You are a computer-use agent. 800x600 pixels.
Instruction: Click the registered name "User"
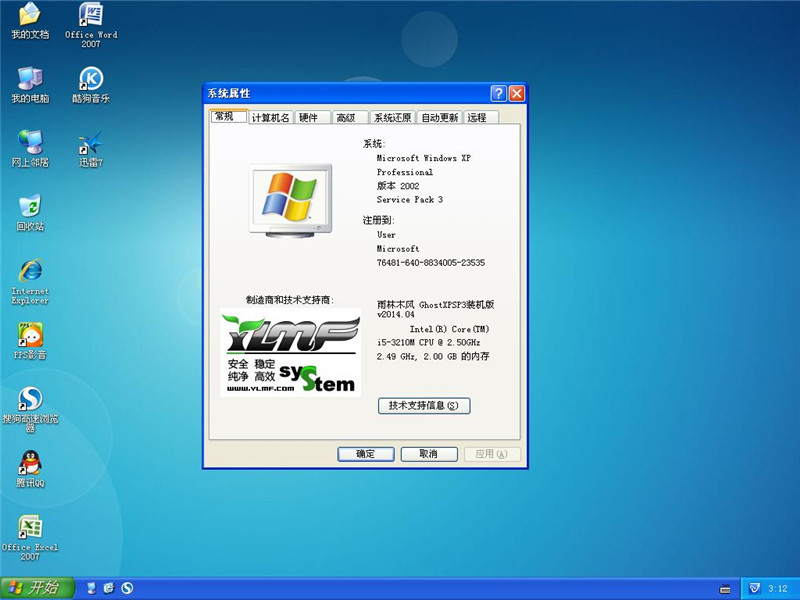(386, 235)
